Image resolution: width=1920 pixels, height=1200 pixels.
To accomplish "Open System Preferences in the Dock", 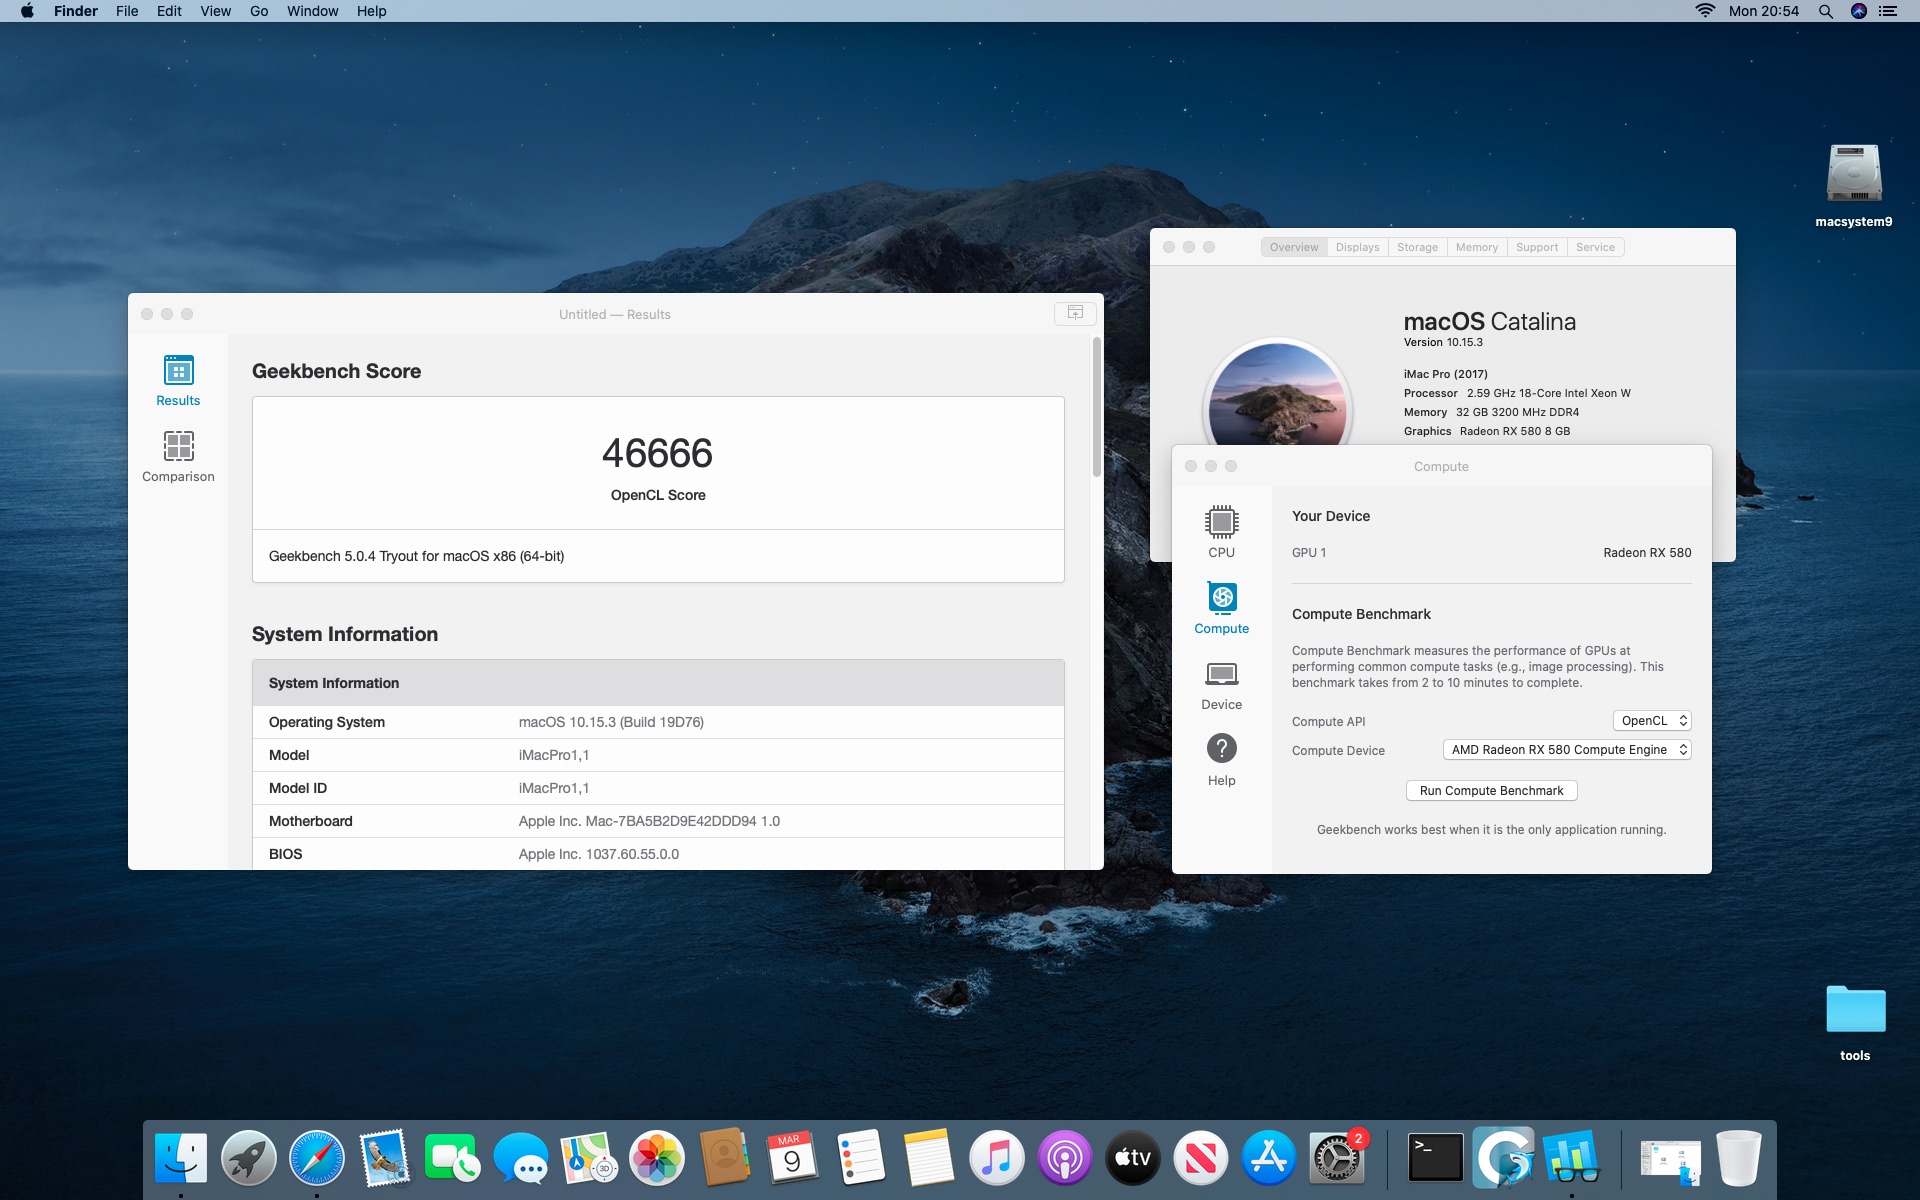I will [x=1336, y=1158].
